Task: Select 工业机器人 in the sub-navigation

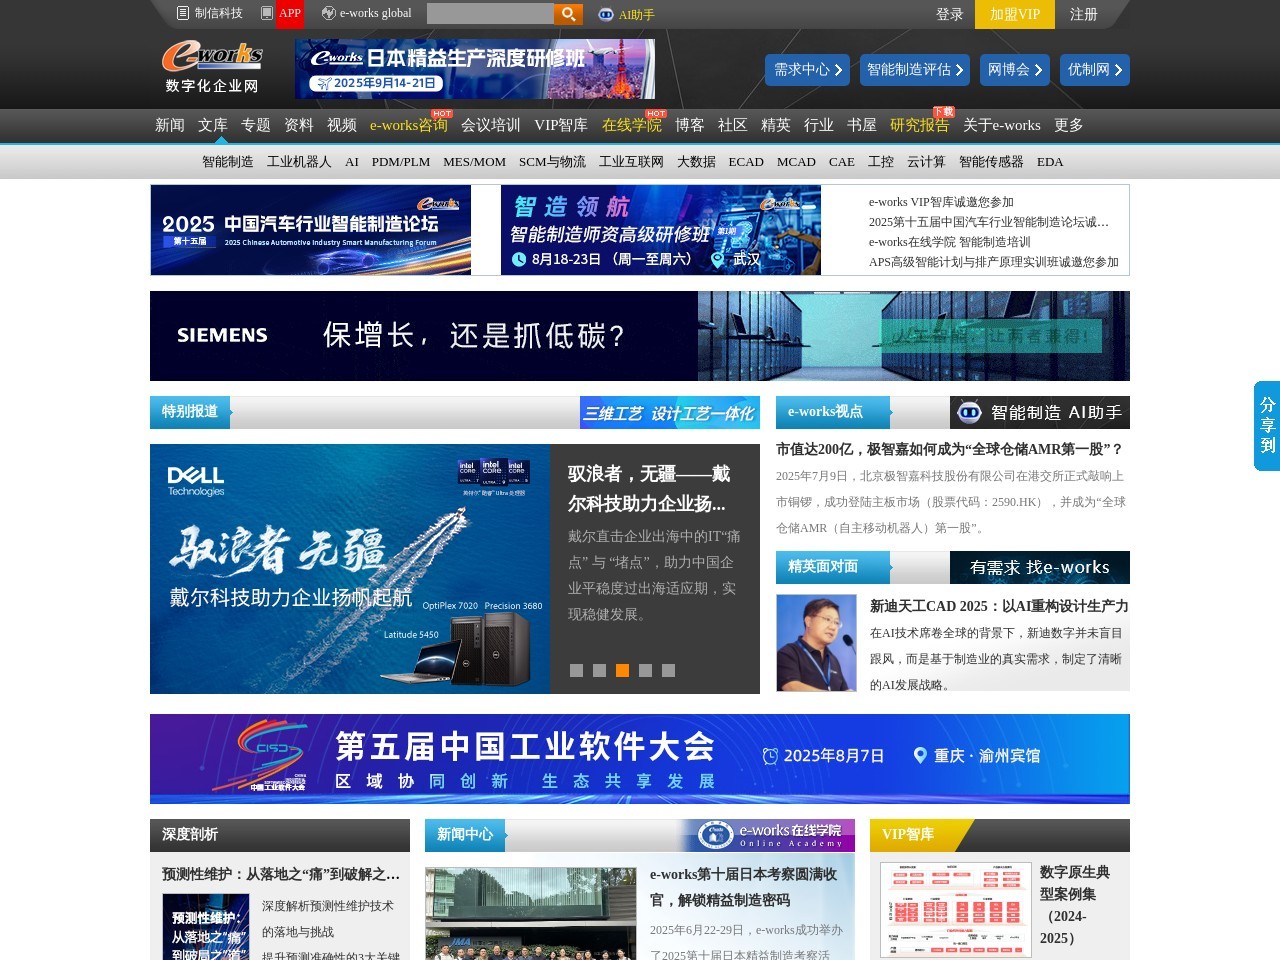Action: 299,162
